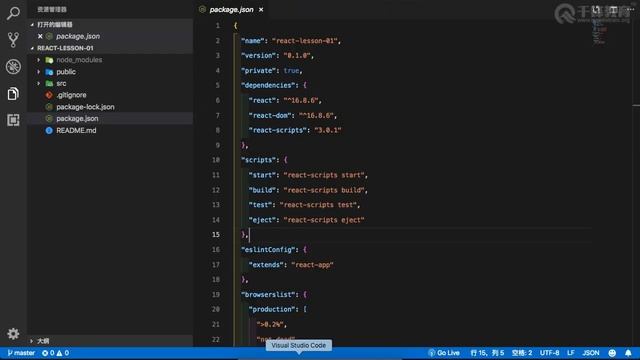Expand the outline section at sidebar bottom
The image size is (640, 360).
coord(32,340)
